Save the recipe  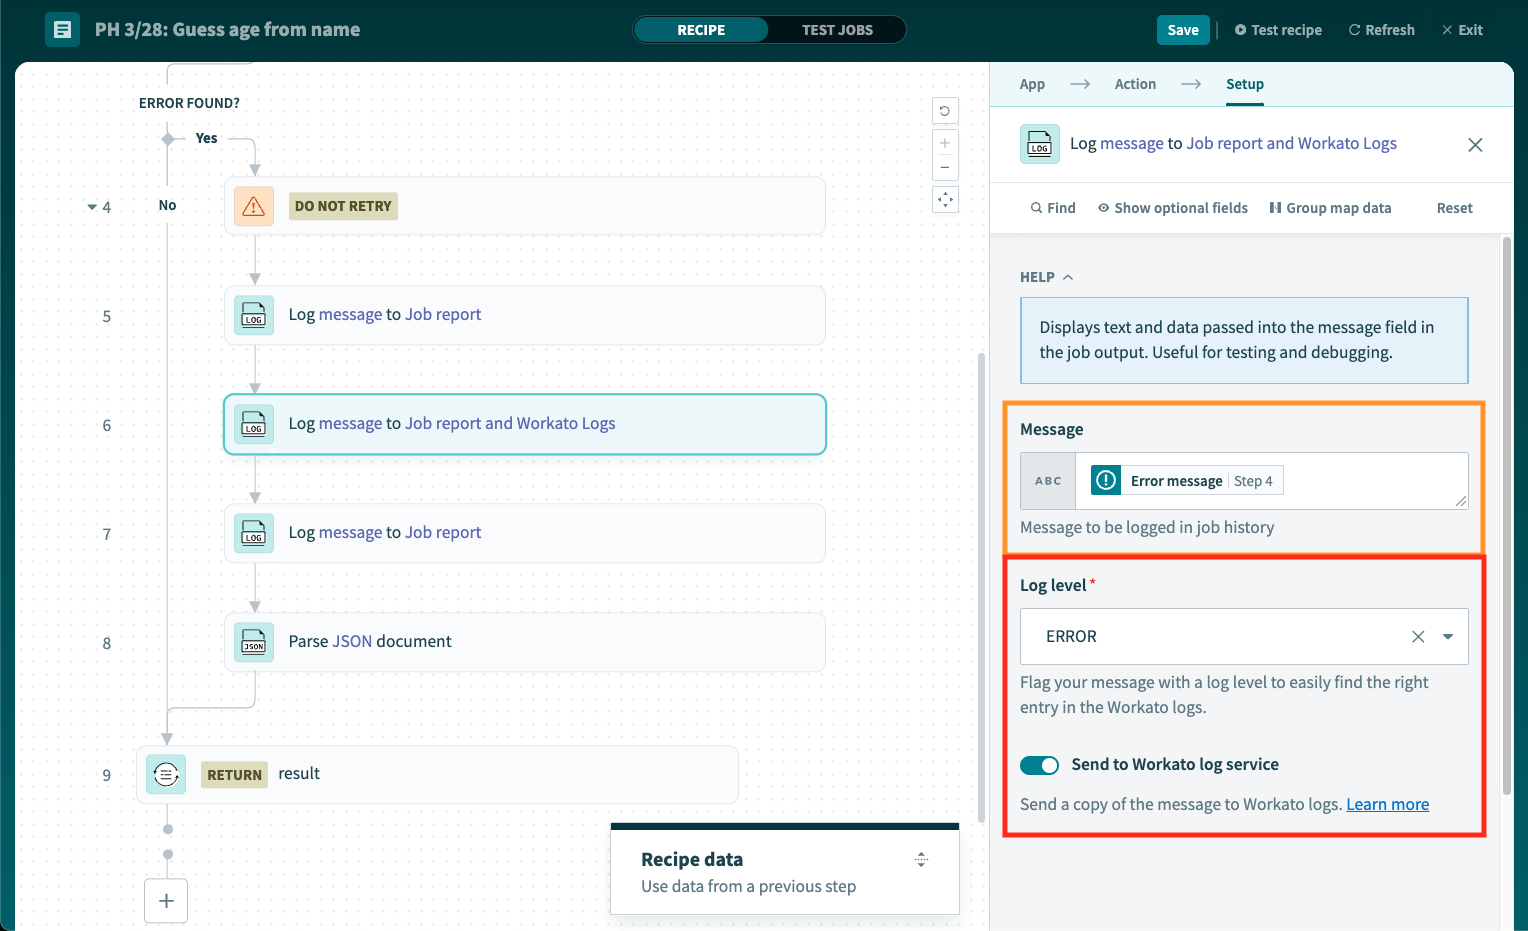1183,29
